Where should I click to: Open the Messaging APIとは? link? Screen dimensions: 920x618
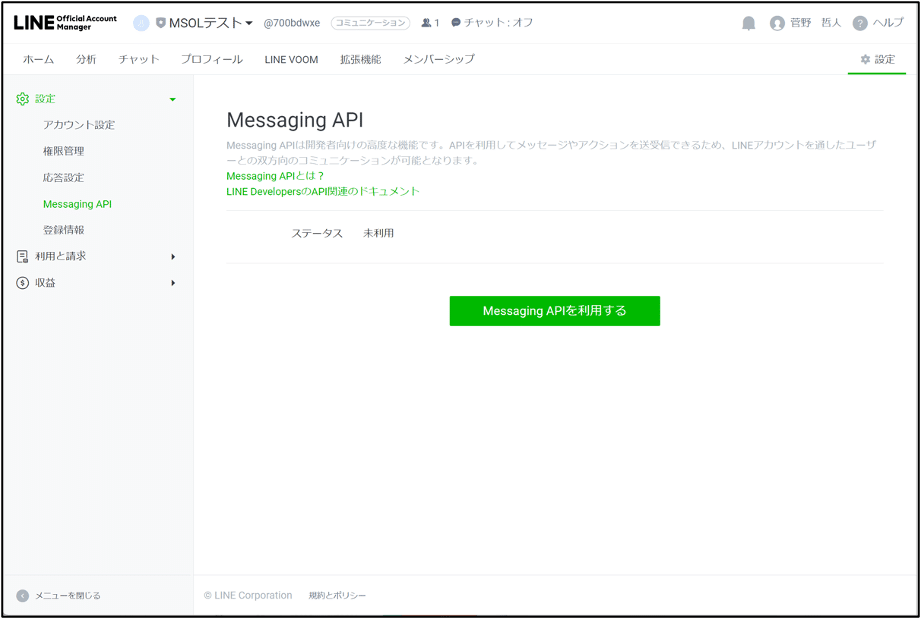[275, 176]
